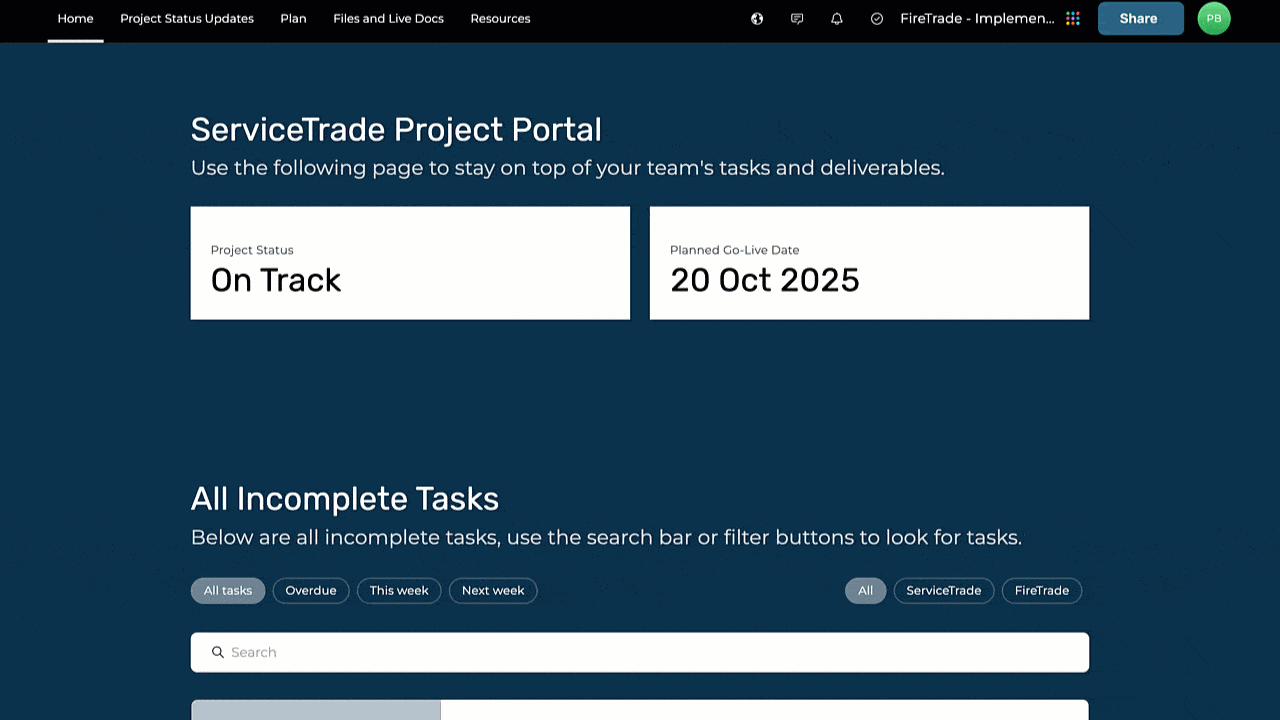Open FireTrade - Implemen... project title
Image resolution: width=1280 pixels, height=720 pixels.
pyautogui.click(x=977, y=18)
